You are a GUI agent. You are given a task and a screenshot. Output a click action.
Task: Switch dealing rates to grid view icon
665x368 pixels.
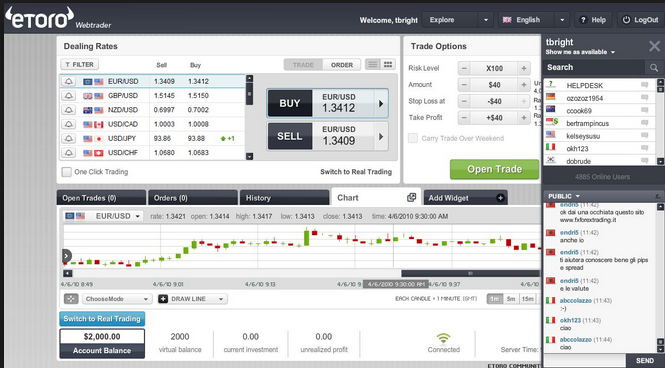388,64
